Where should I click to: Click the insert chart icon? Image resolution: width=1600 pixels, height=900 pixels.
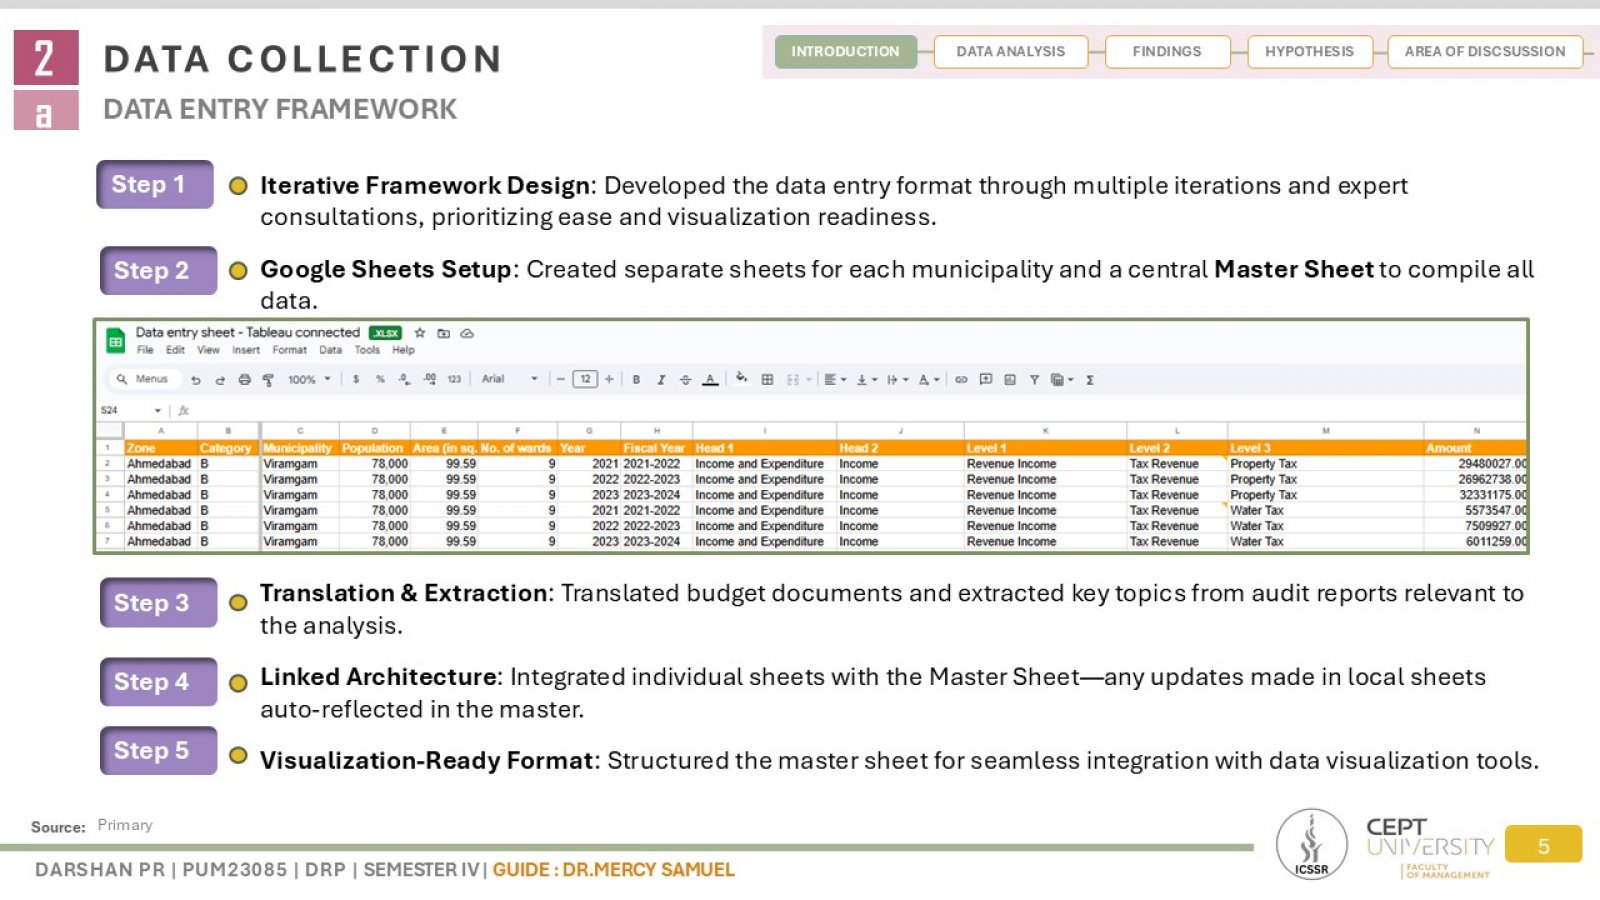(1010, 380)
